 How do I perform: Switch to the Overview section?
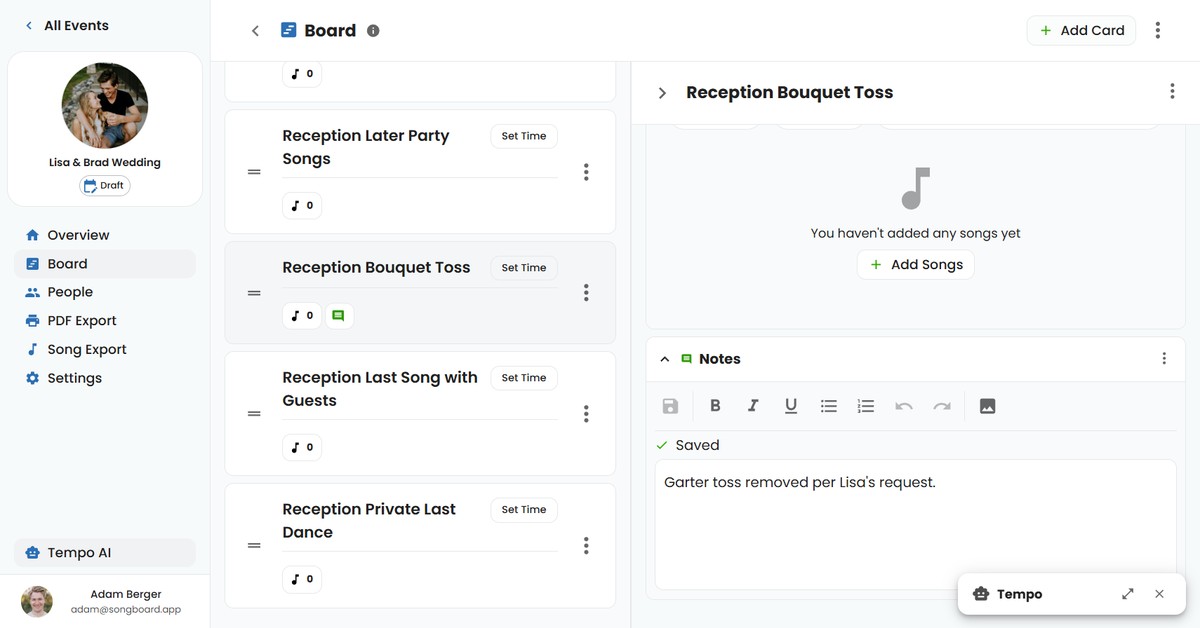[x=77, y=234]
